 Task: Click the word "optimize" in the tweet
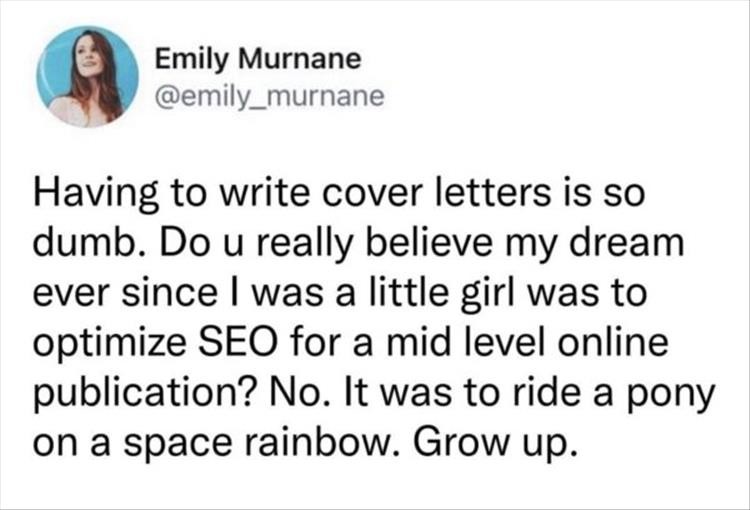click(x=109, y=344)
